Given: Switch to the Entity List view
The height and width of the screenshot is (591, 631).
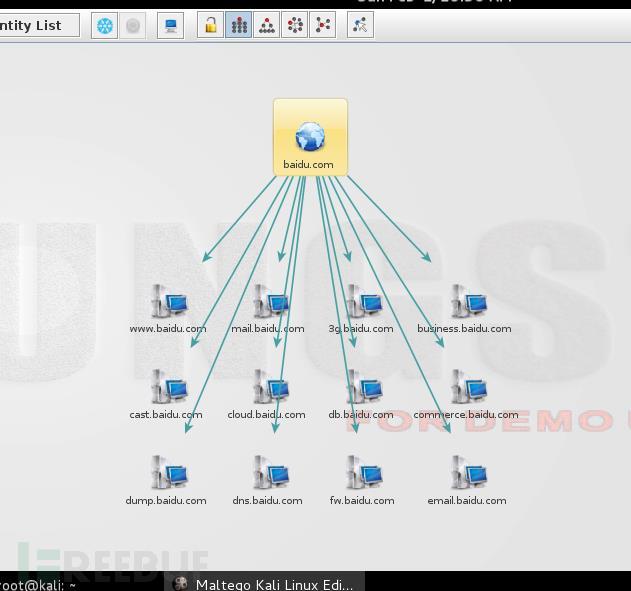Looking at the screenshot, I should click(x=39, y=25).
